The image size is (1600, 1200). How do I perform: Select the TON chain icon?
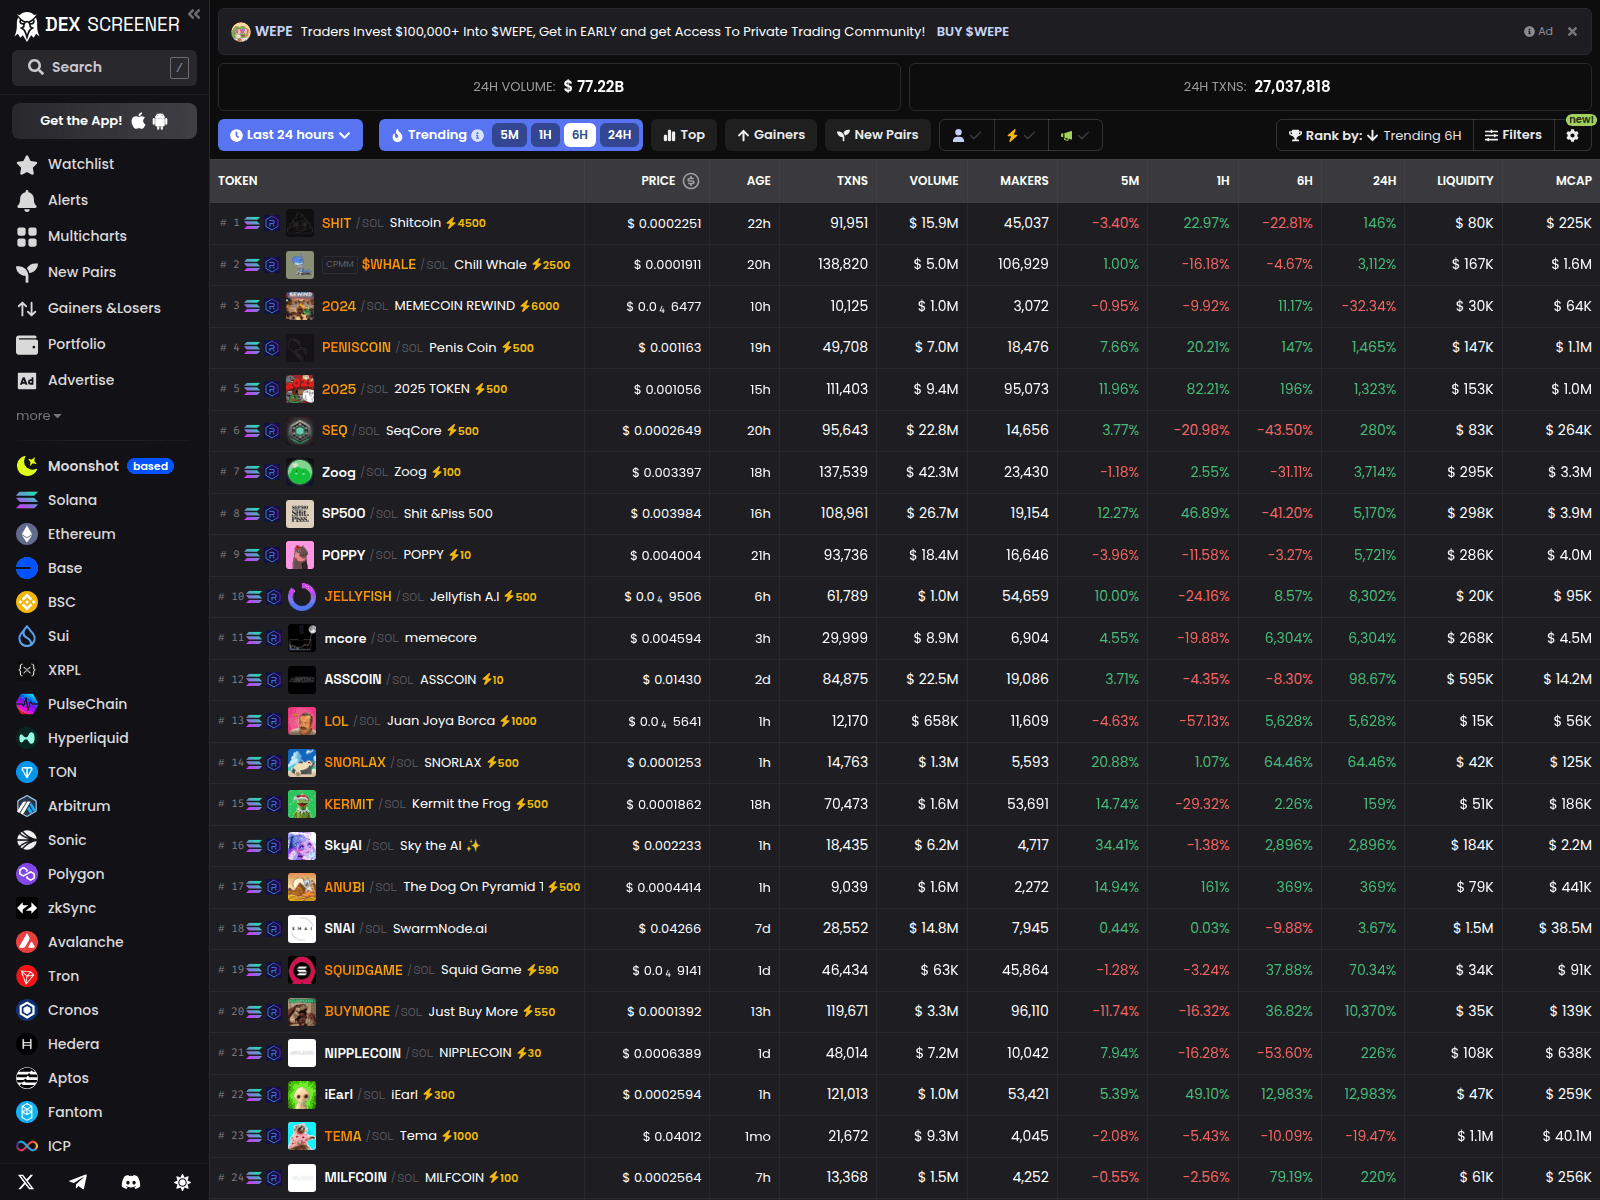point(27,772)
